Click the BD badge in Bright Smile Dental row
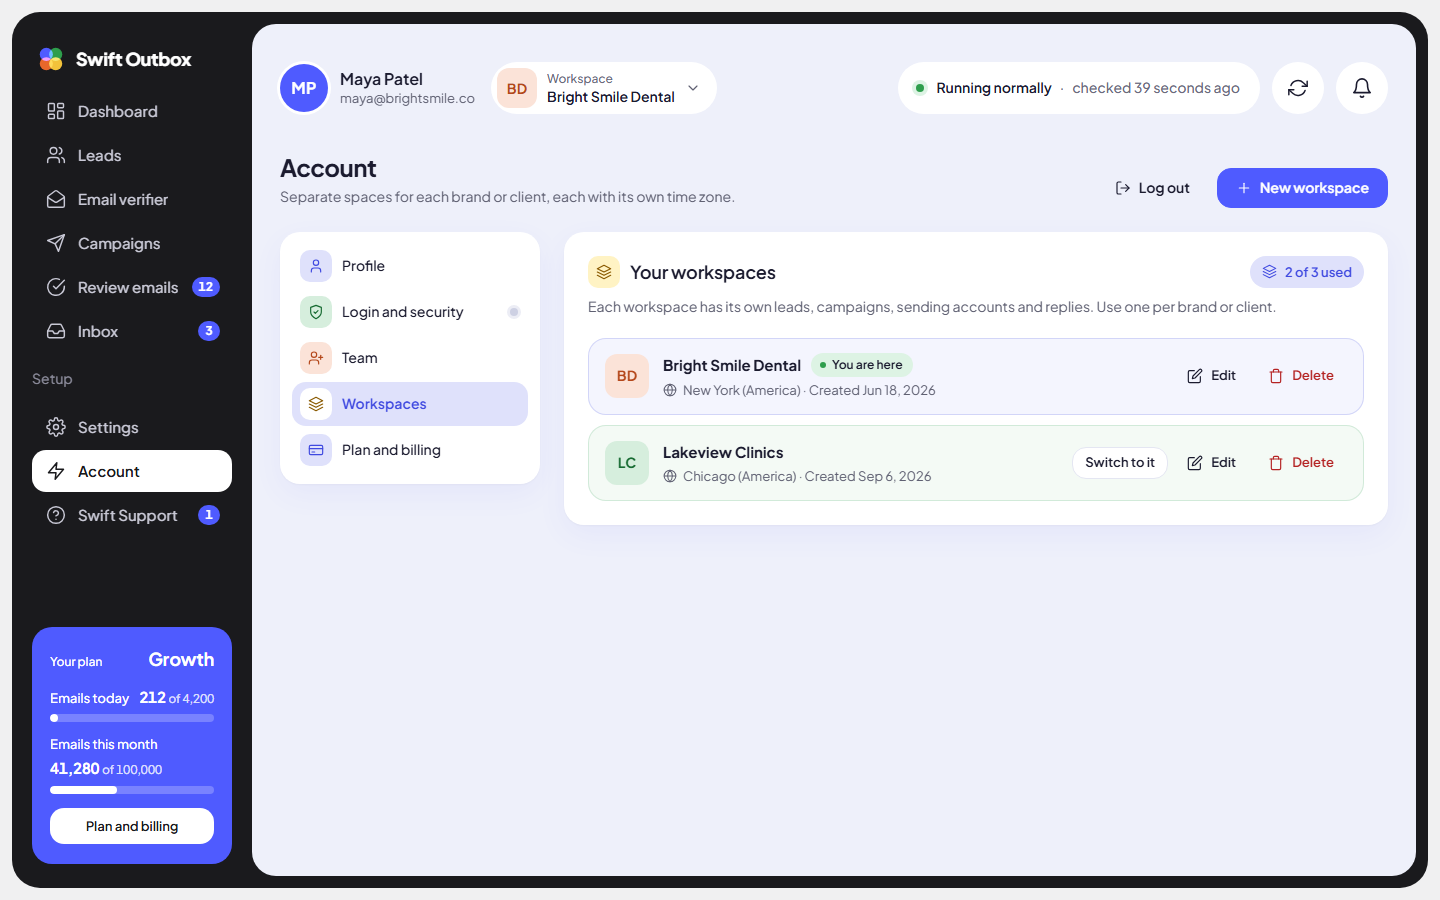This screenshot has height=900, width=1440. click(x=627, y=376)
